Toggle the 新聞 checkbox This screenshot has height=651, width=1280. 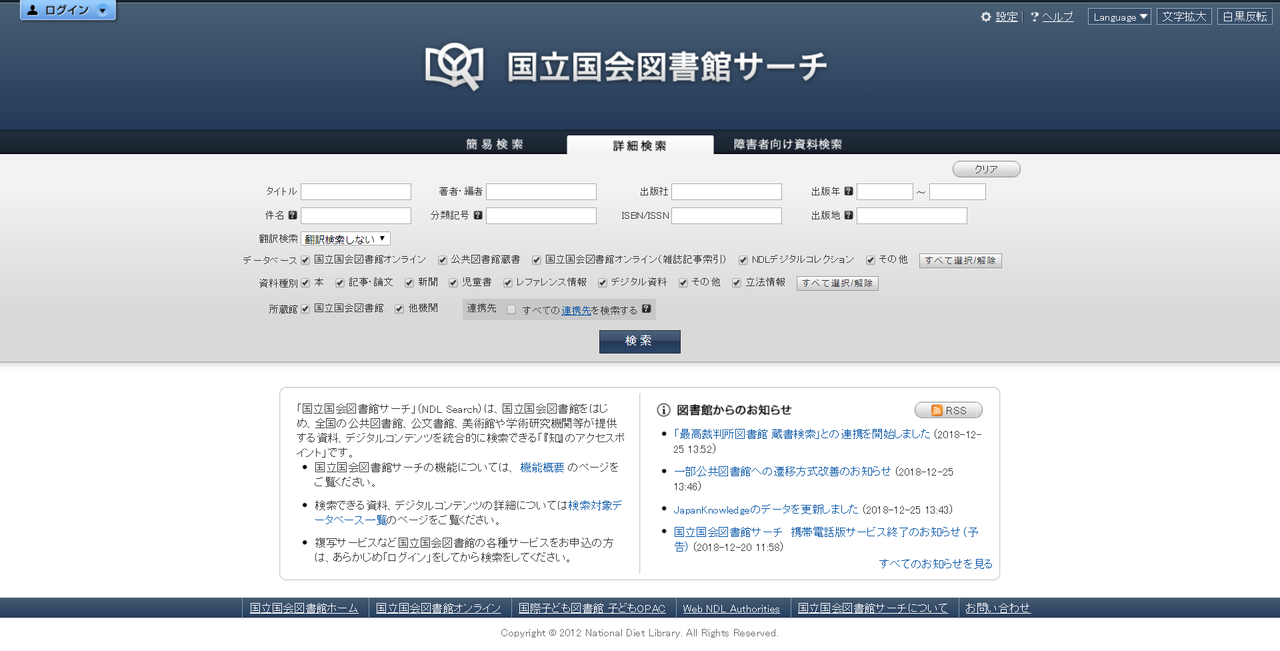tap(410, 283)
